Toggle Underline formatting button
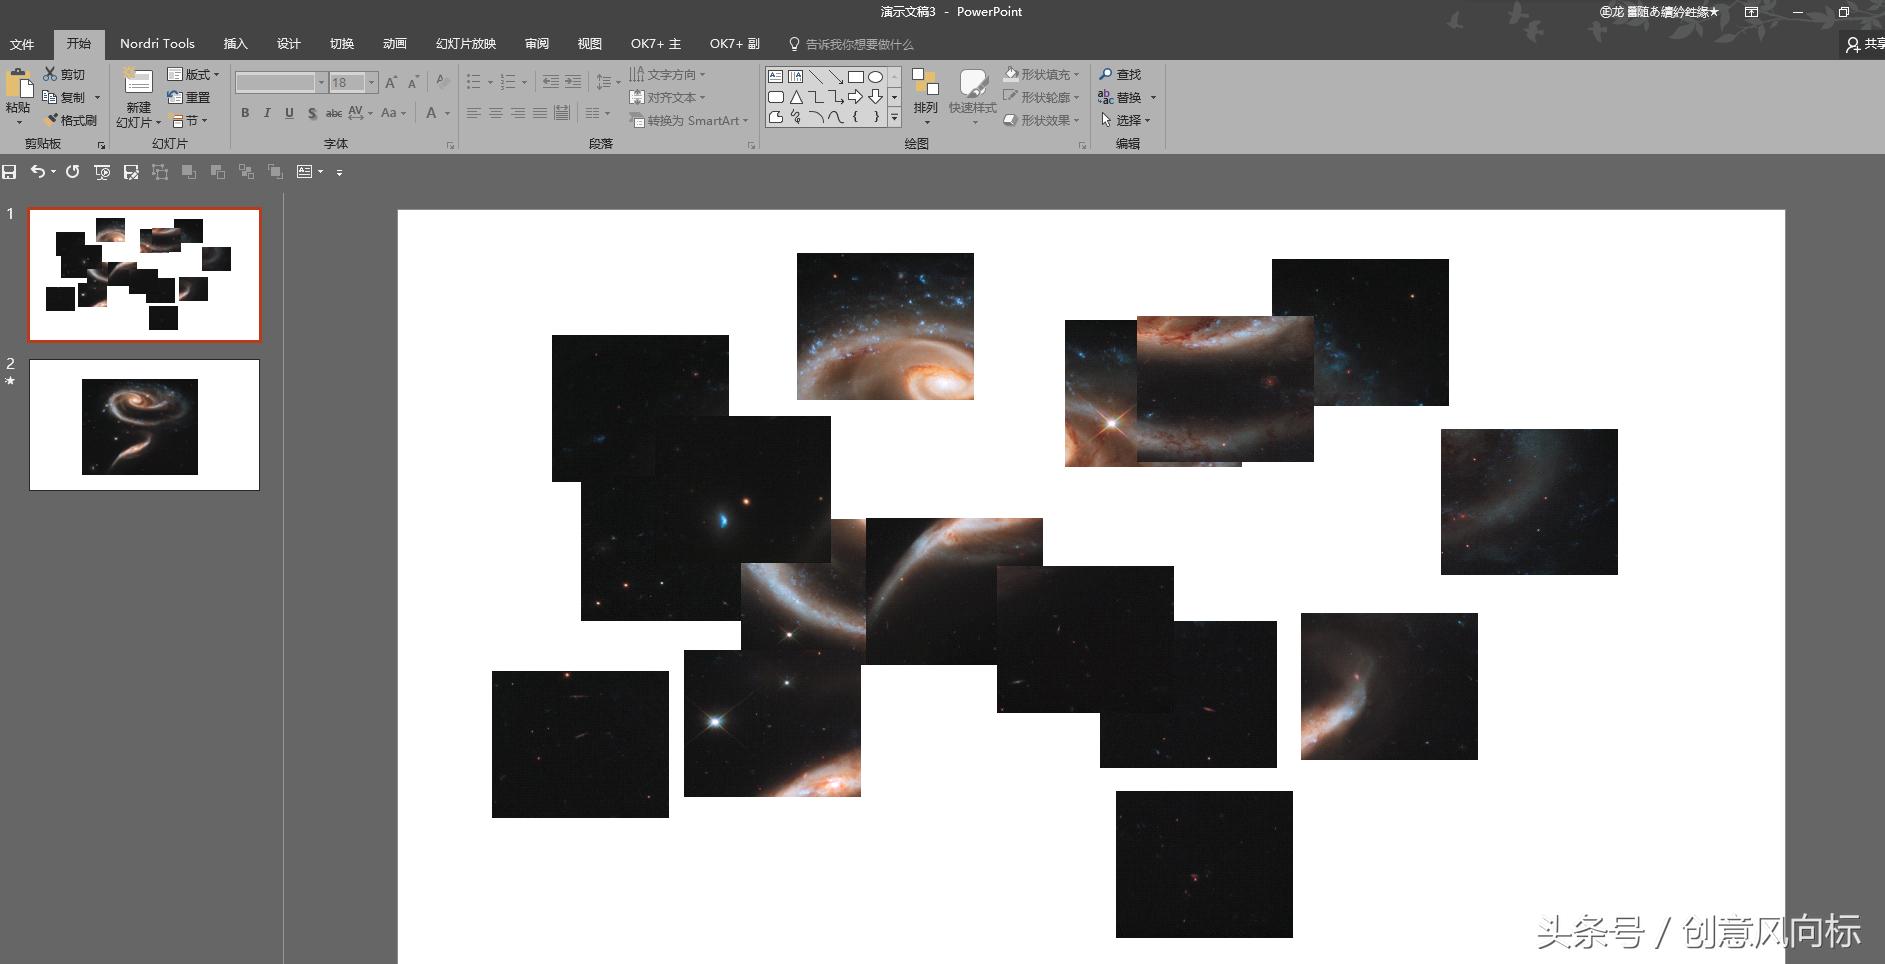This screenshot has width=1885, height=964. click(x=289, y=113)
